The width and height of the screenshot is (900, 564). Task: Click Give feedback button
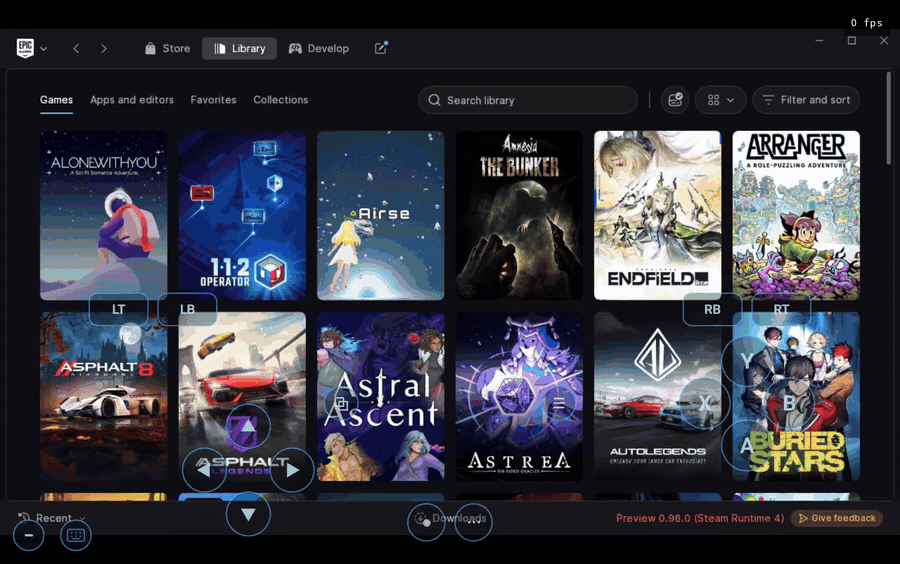coord(837,518)
